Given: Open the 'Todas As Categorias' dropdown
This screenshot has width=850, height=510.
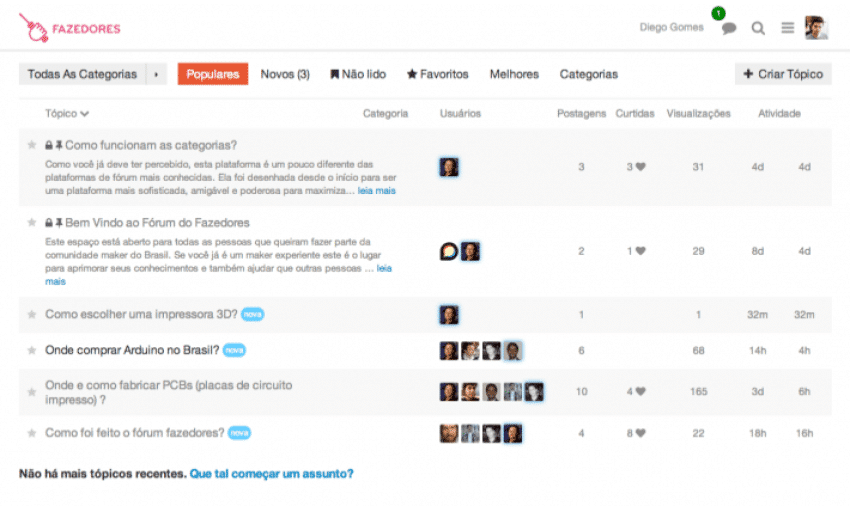Looking at the screenshot, I should [x=82, y=74].
